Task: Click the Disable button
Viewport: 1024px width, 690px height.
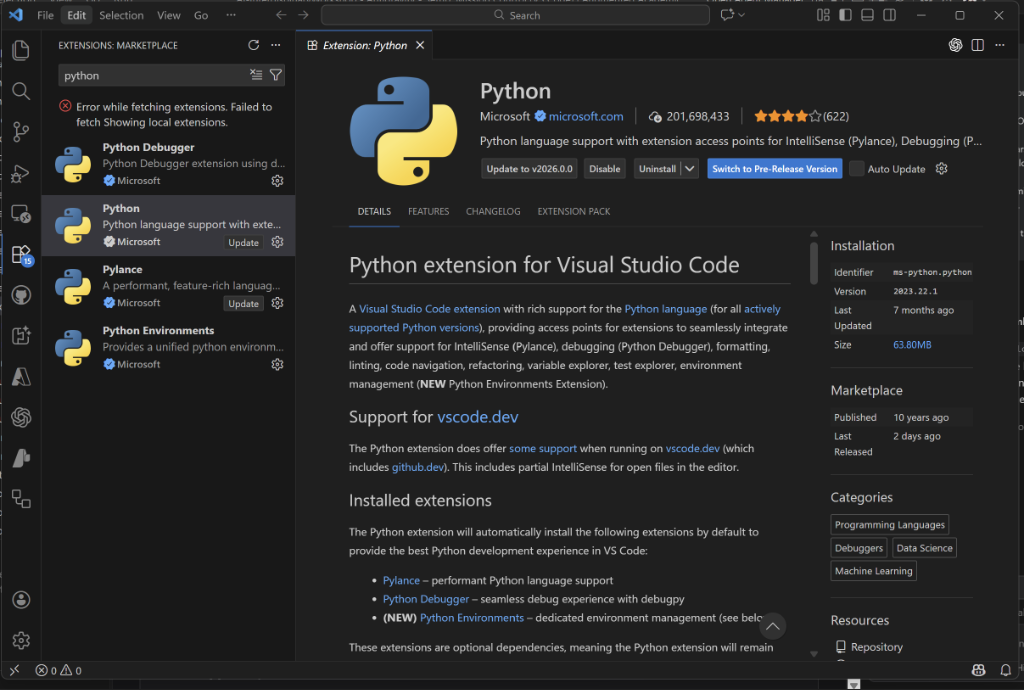Action: click(x=605, y=168)
